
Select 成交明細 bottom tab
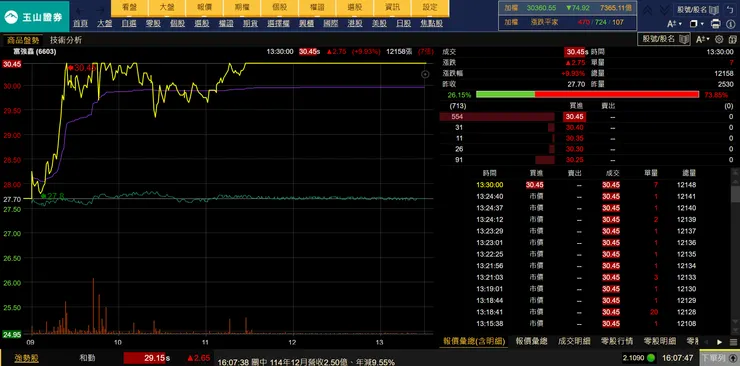574,341
